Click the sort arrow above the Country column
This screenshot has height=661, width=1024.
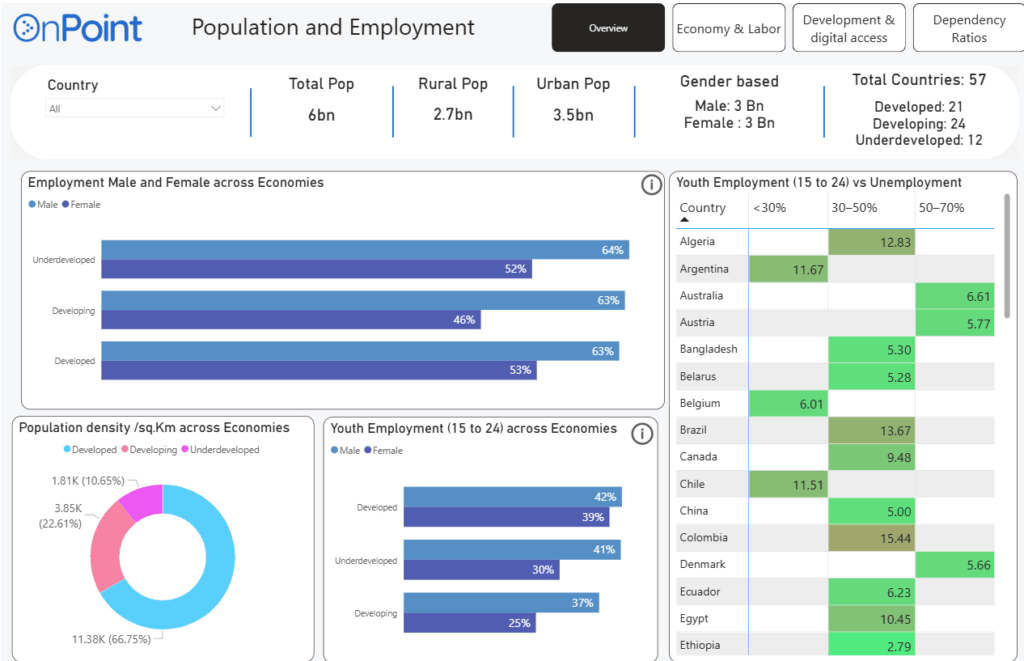pyautogui.click(x=685, y=220)
